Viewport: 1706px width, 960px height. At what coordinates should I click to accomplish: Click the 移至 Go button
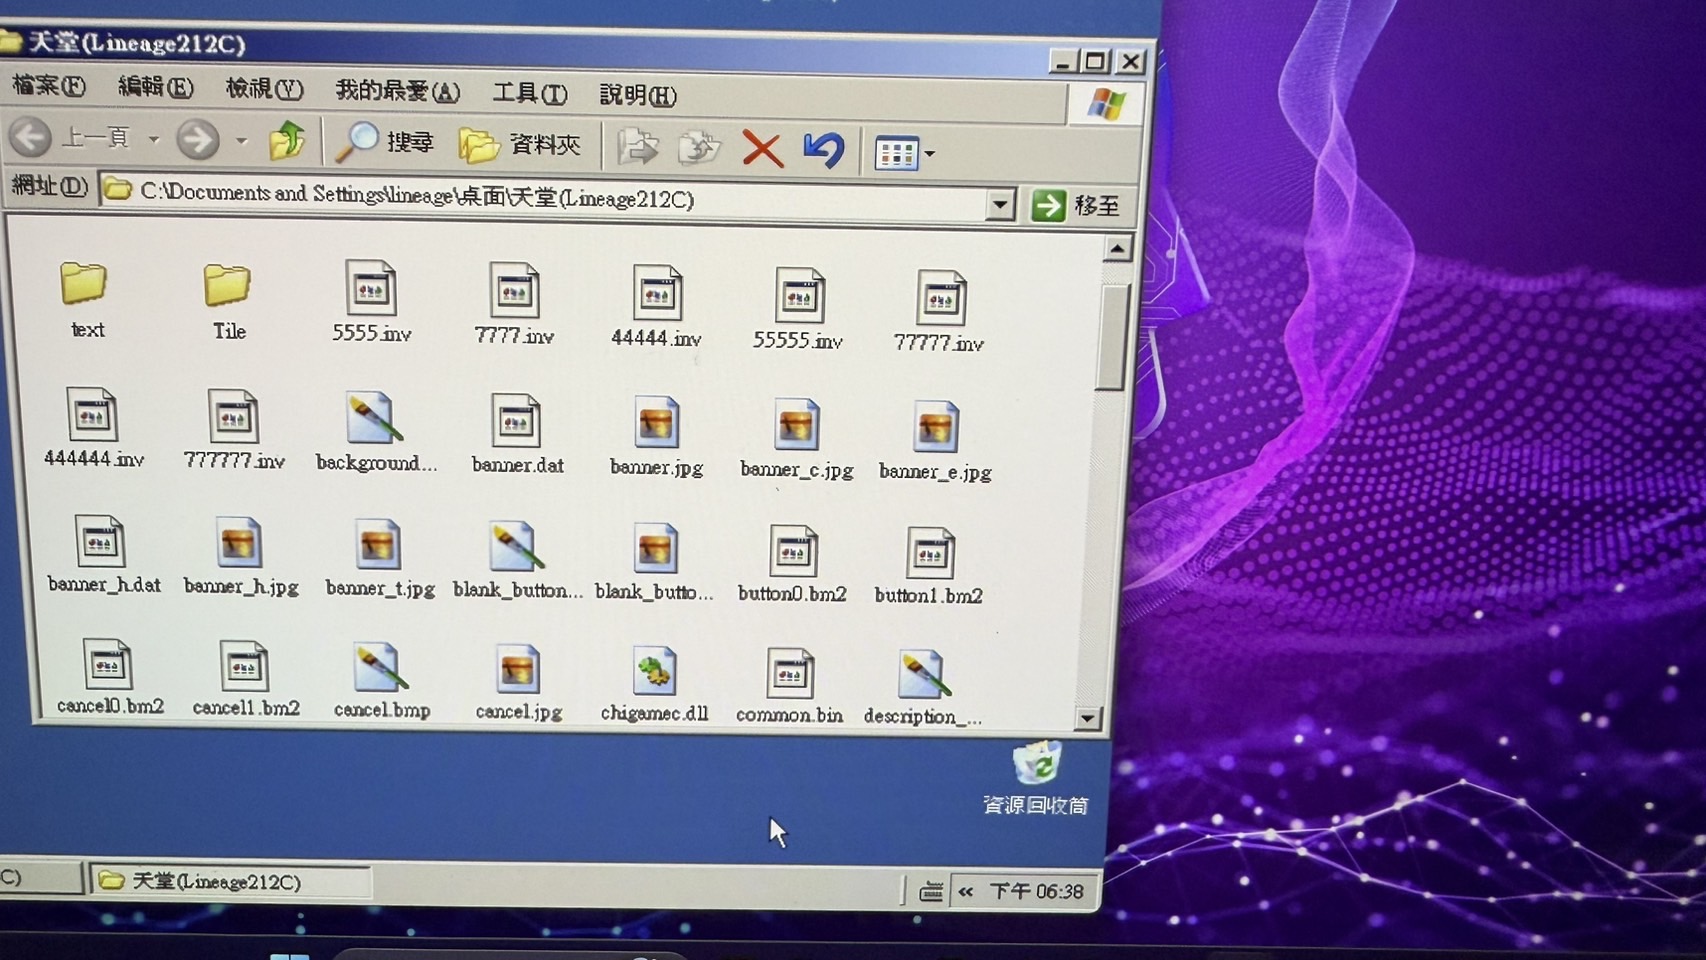click(x=1076, y=205)
